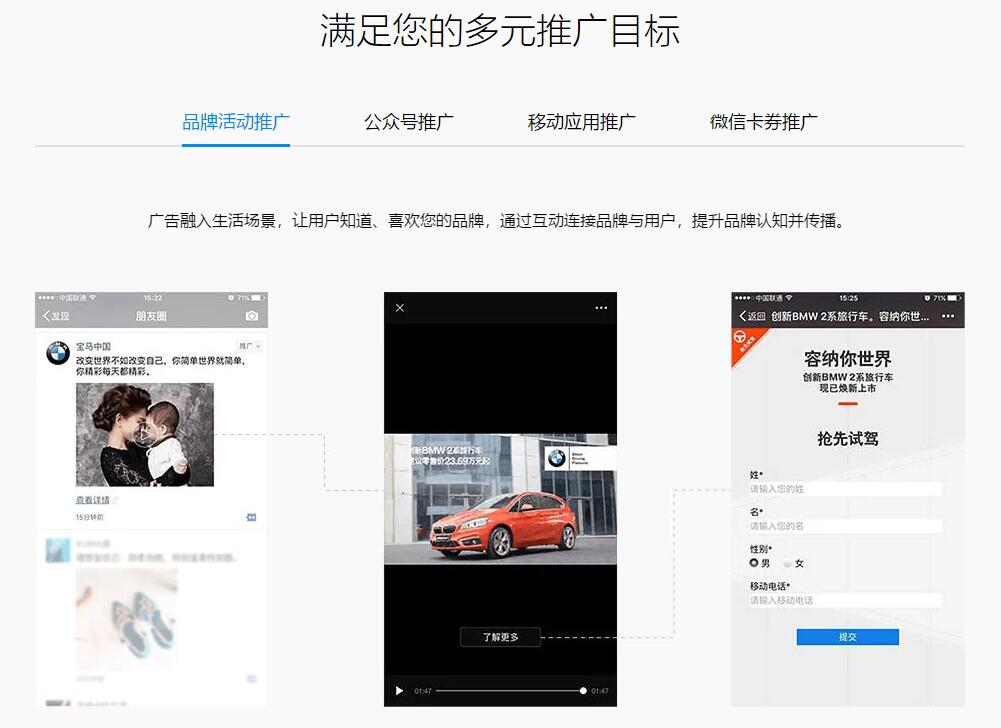Close the video with X icon
This screenshot has width=1001, height=728.
(x=400, y=308)
